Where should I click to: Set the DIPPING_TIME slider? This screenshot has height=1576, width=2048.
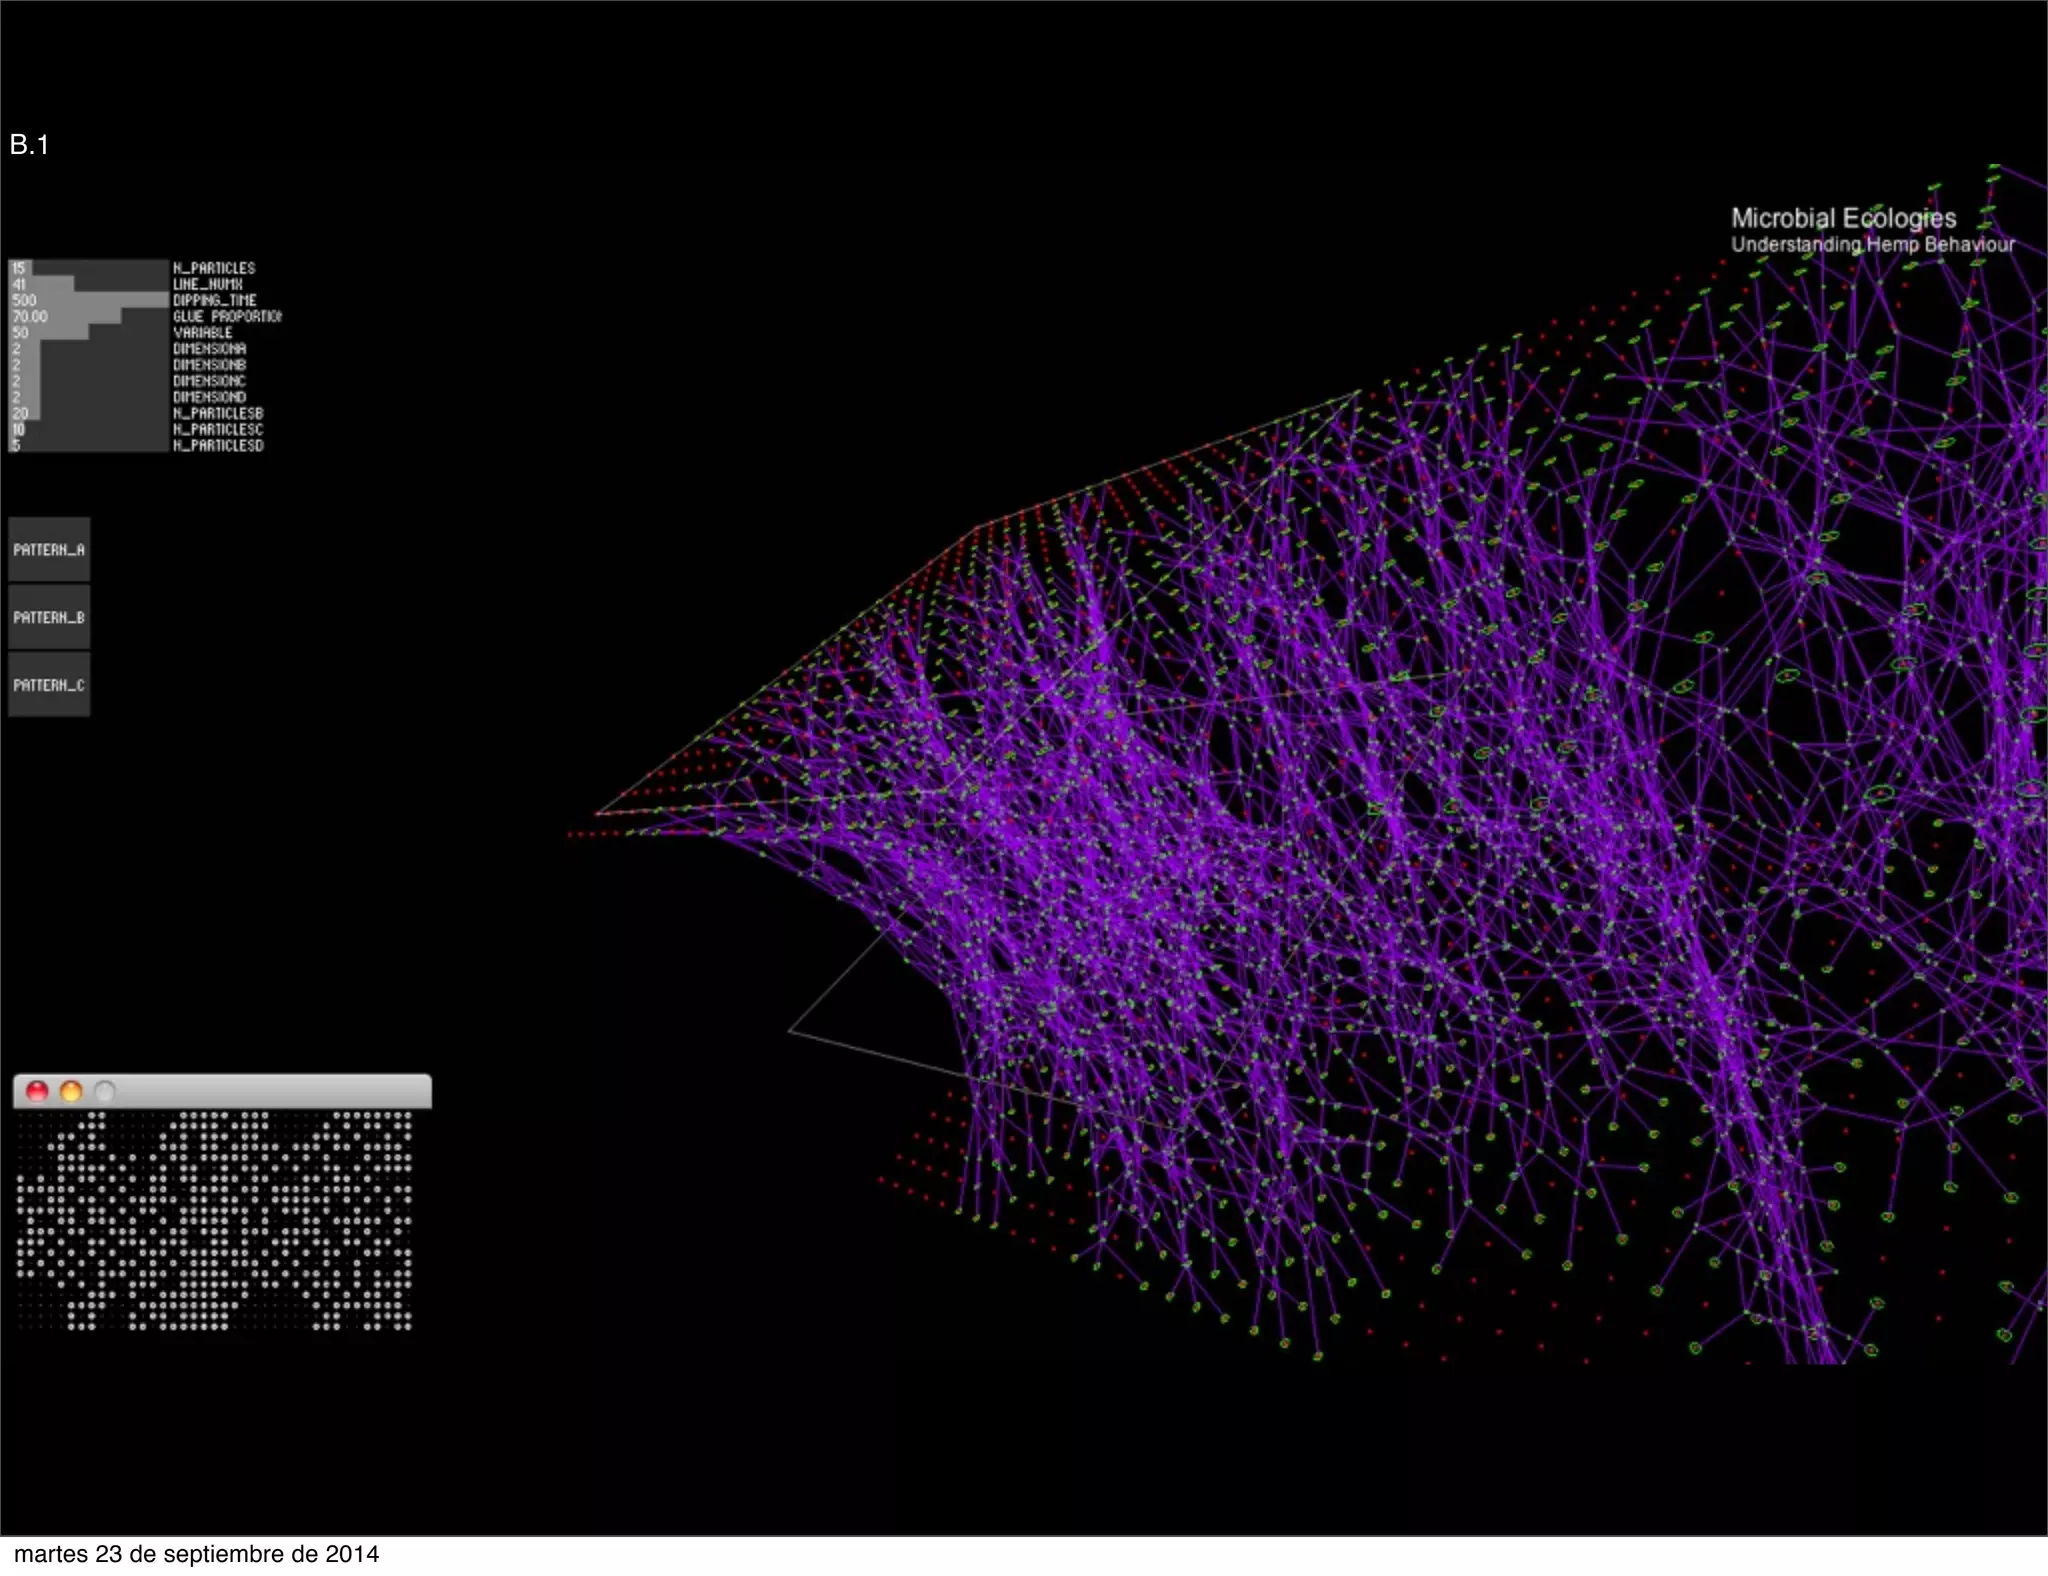89,300
